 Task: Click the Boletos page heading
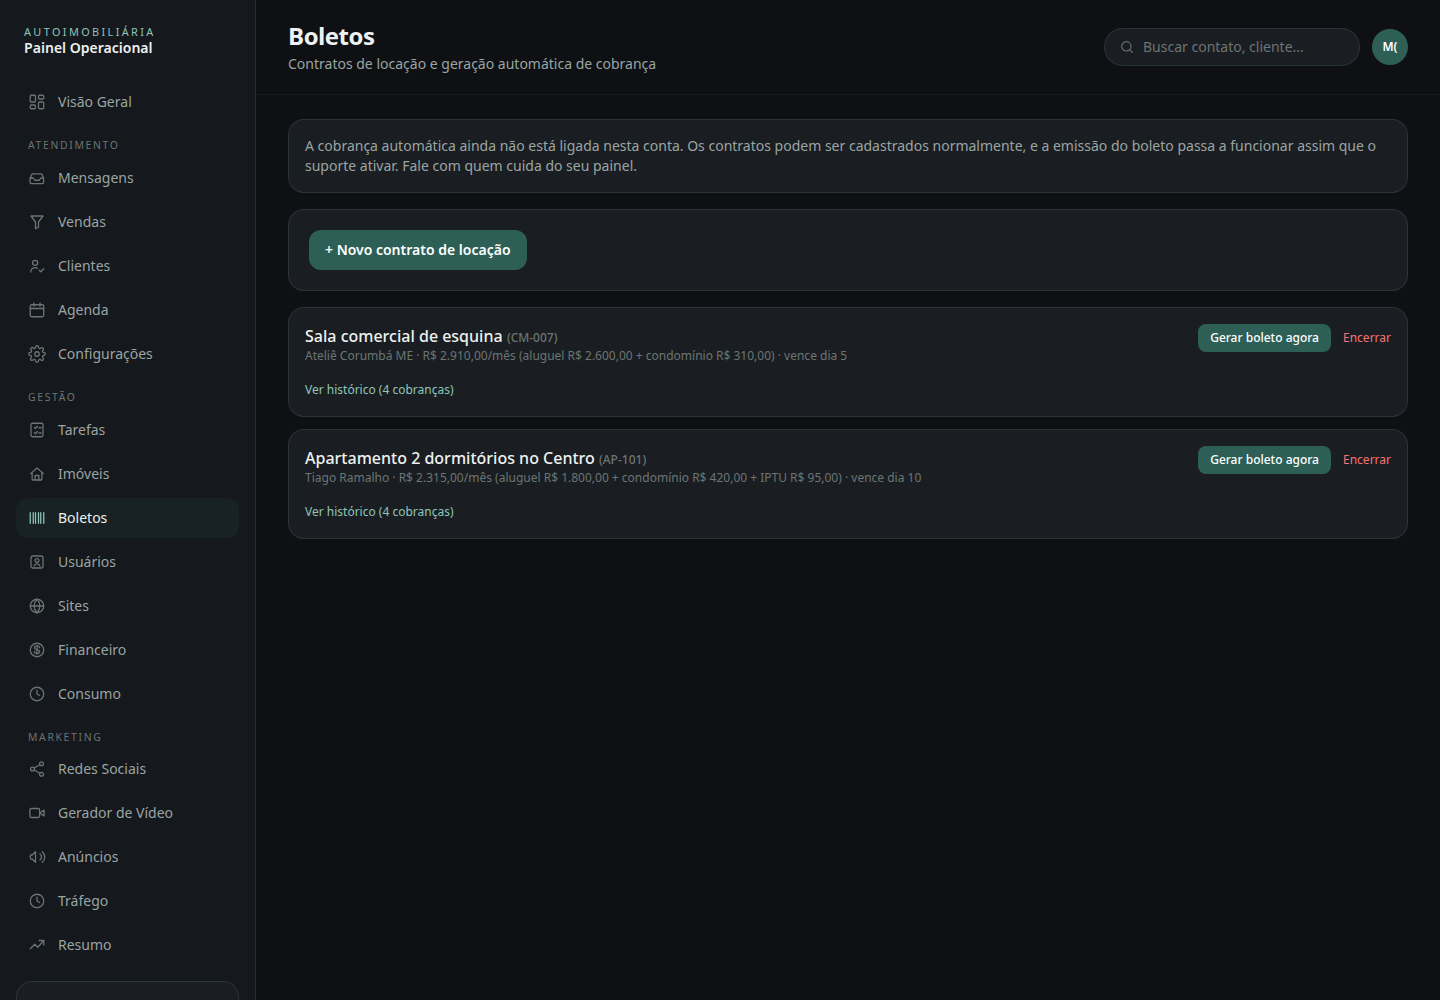point(331,36)
